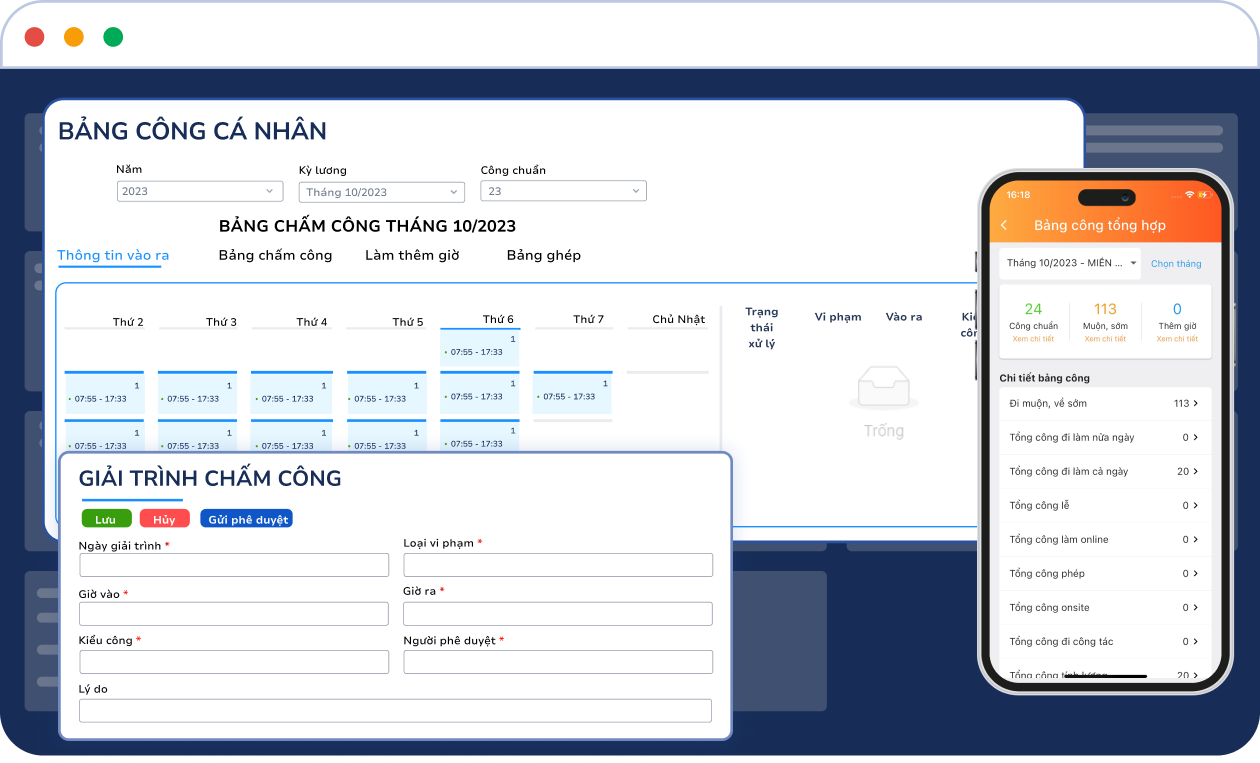
Task: Tap the back arrow in mobile header
Action: pos(1004,226)
